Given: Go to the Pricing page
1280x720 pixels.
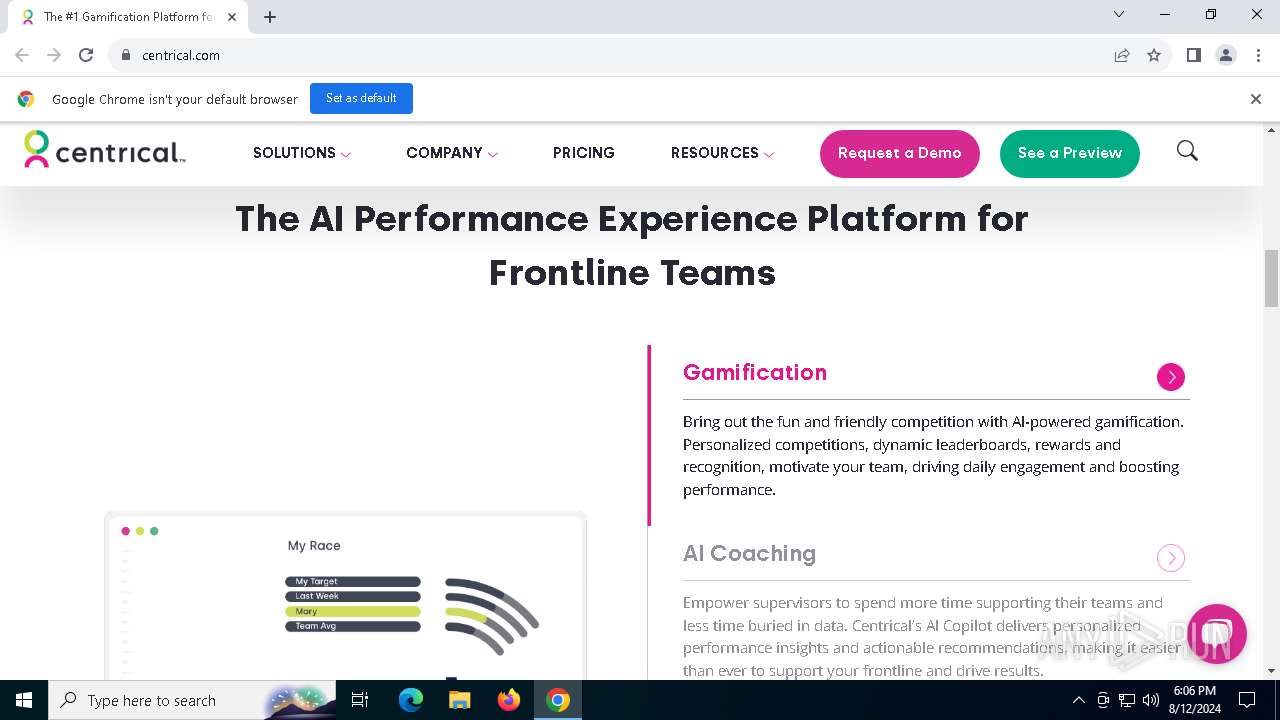Looking at the screenshot, I should [x=584, y=153].
